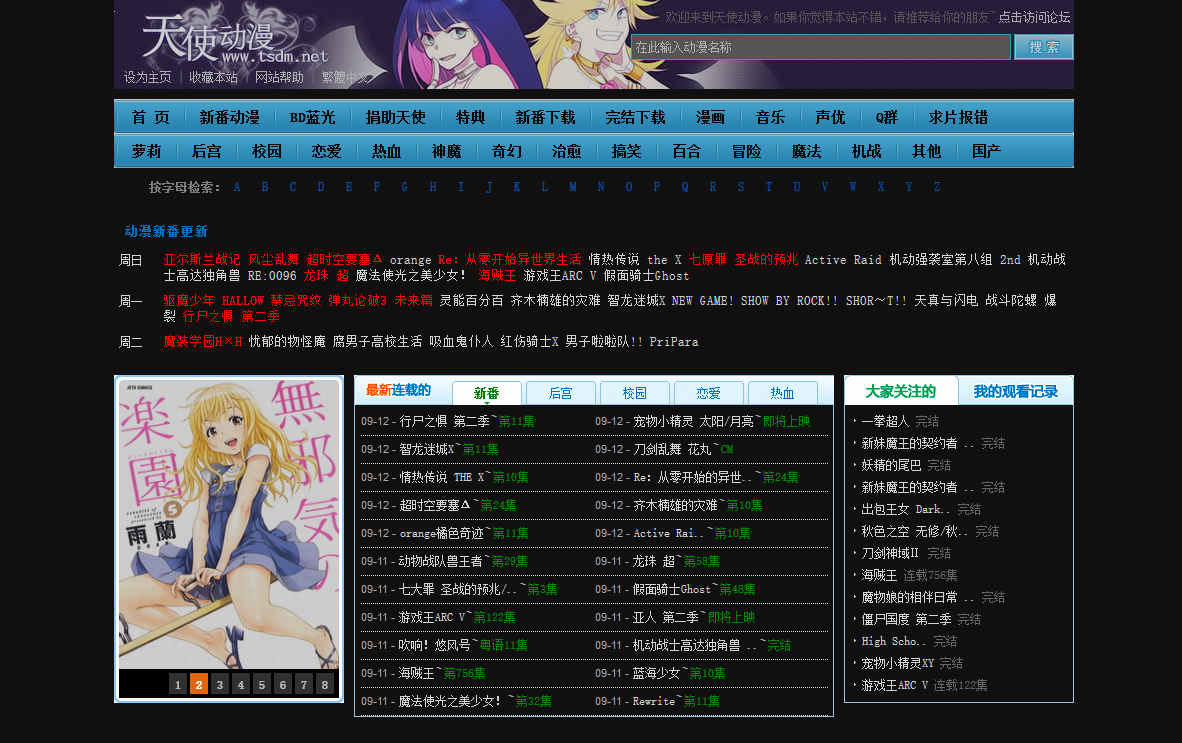The width and height of the screenshot is (1182, 743).
Task: Switch to the 大家关注的 tab
Action: [901, 391]
